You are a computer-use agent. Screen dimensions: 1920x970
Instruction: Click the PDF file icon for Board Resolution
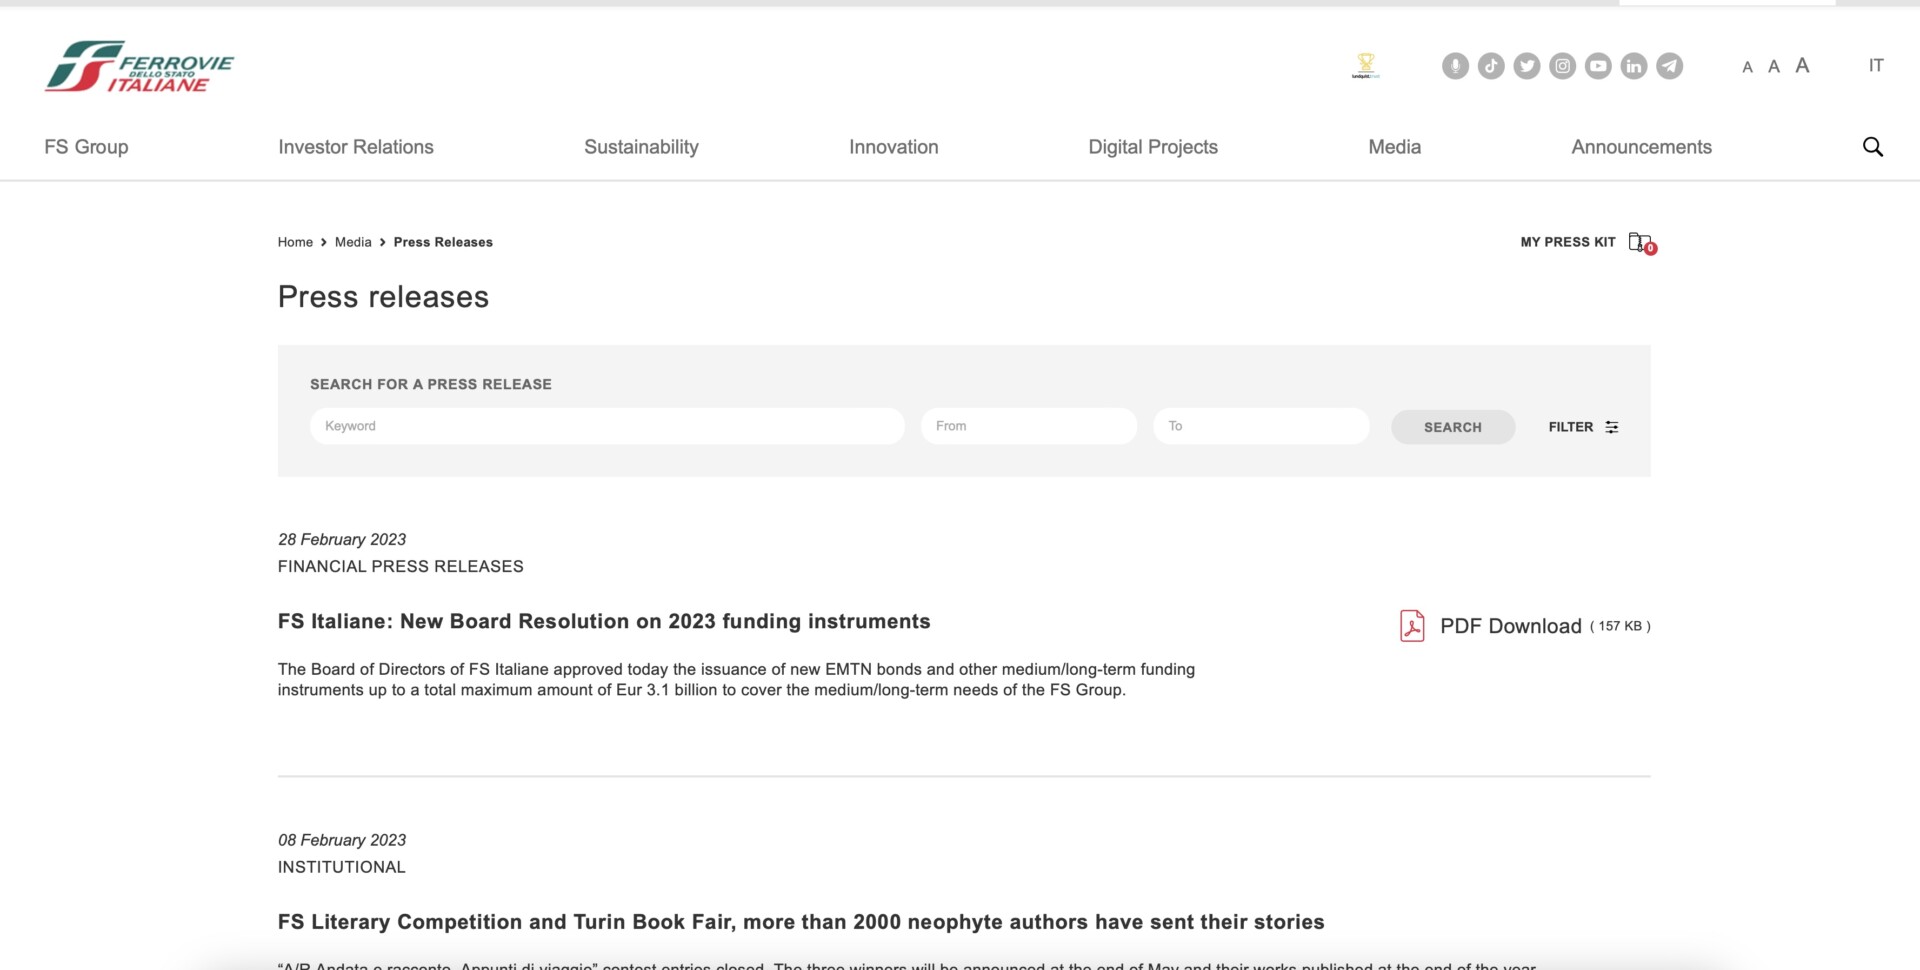(x=1412, y=626)
